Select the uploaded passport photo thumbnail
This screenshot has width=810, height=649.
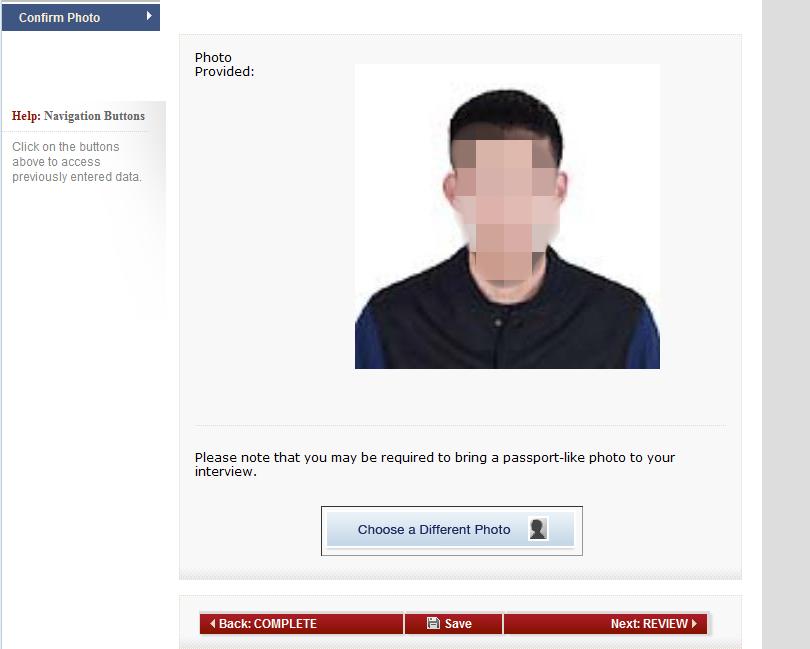pyautogui.click(x=507, y=216)
